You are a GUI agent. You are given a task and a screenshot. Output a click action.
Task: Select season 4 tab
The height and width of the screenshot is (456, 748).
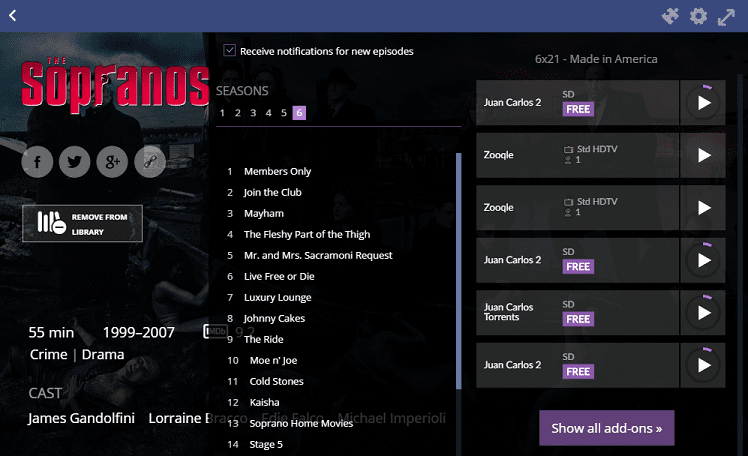269,113
